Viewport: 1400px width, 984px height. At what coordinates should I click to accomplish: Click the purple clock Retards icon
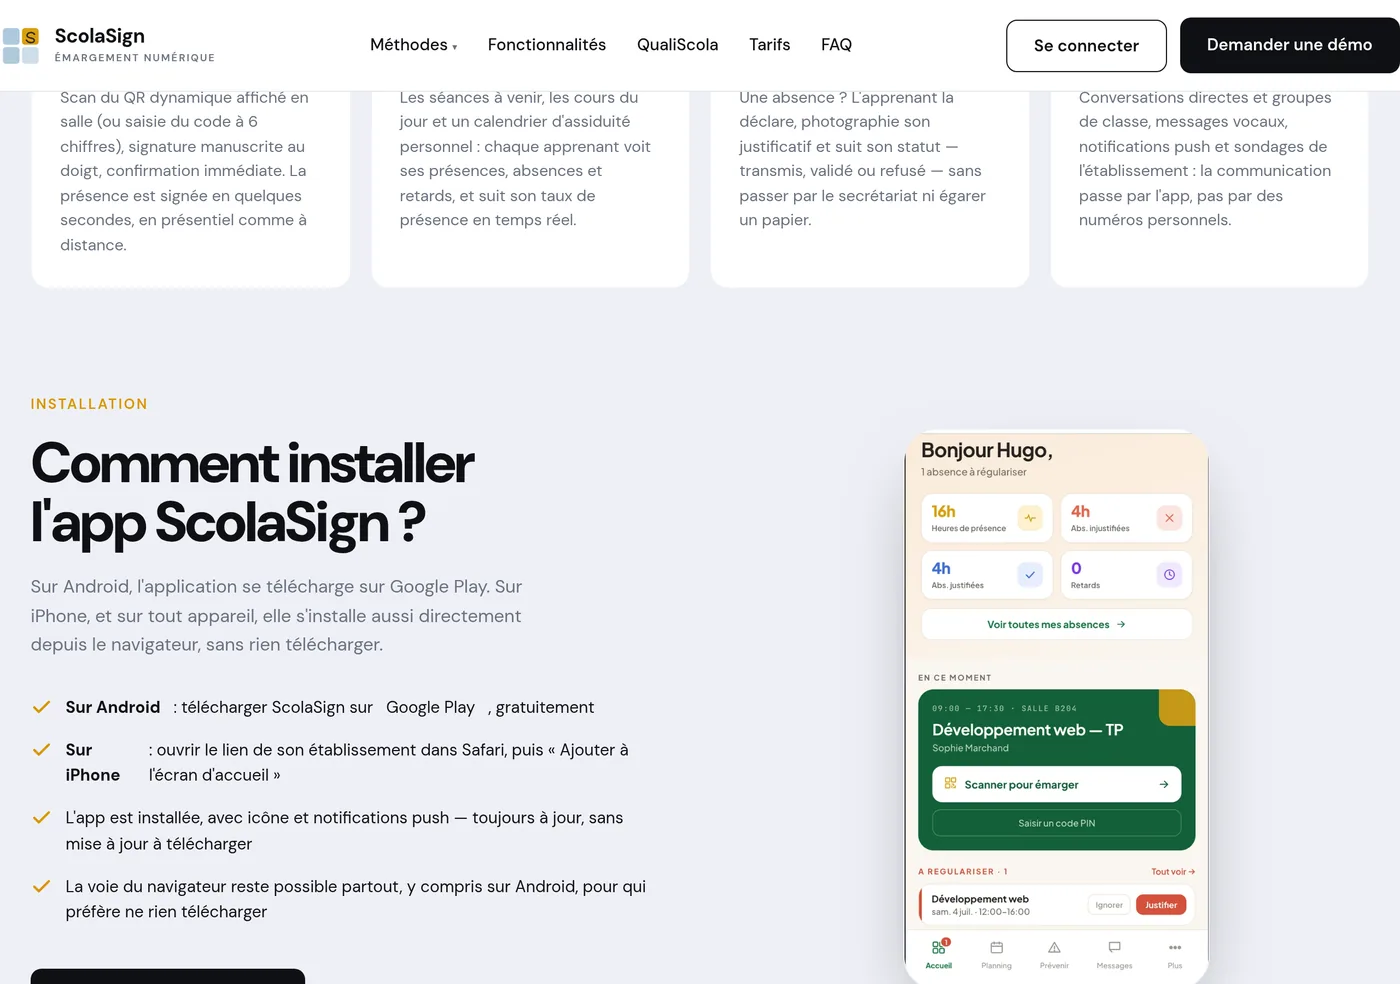click(x=1169, y=575)
